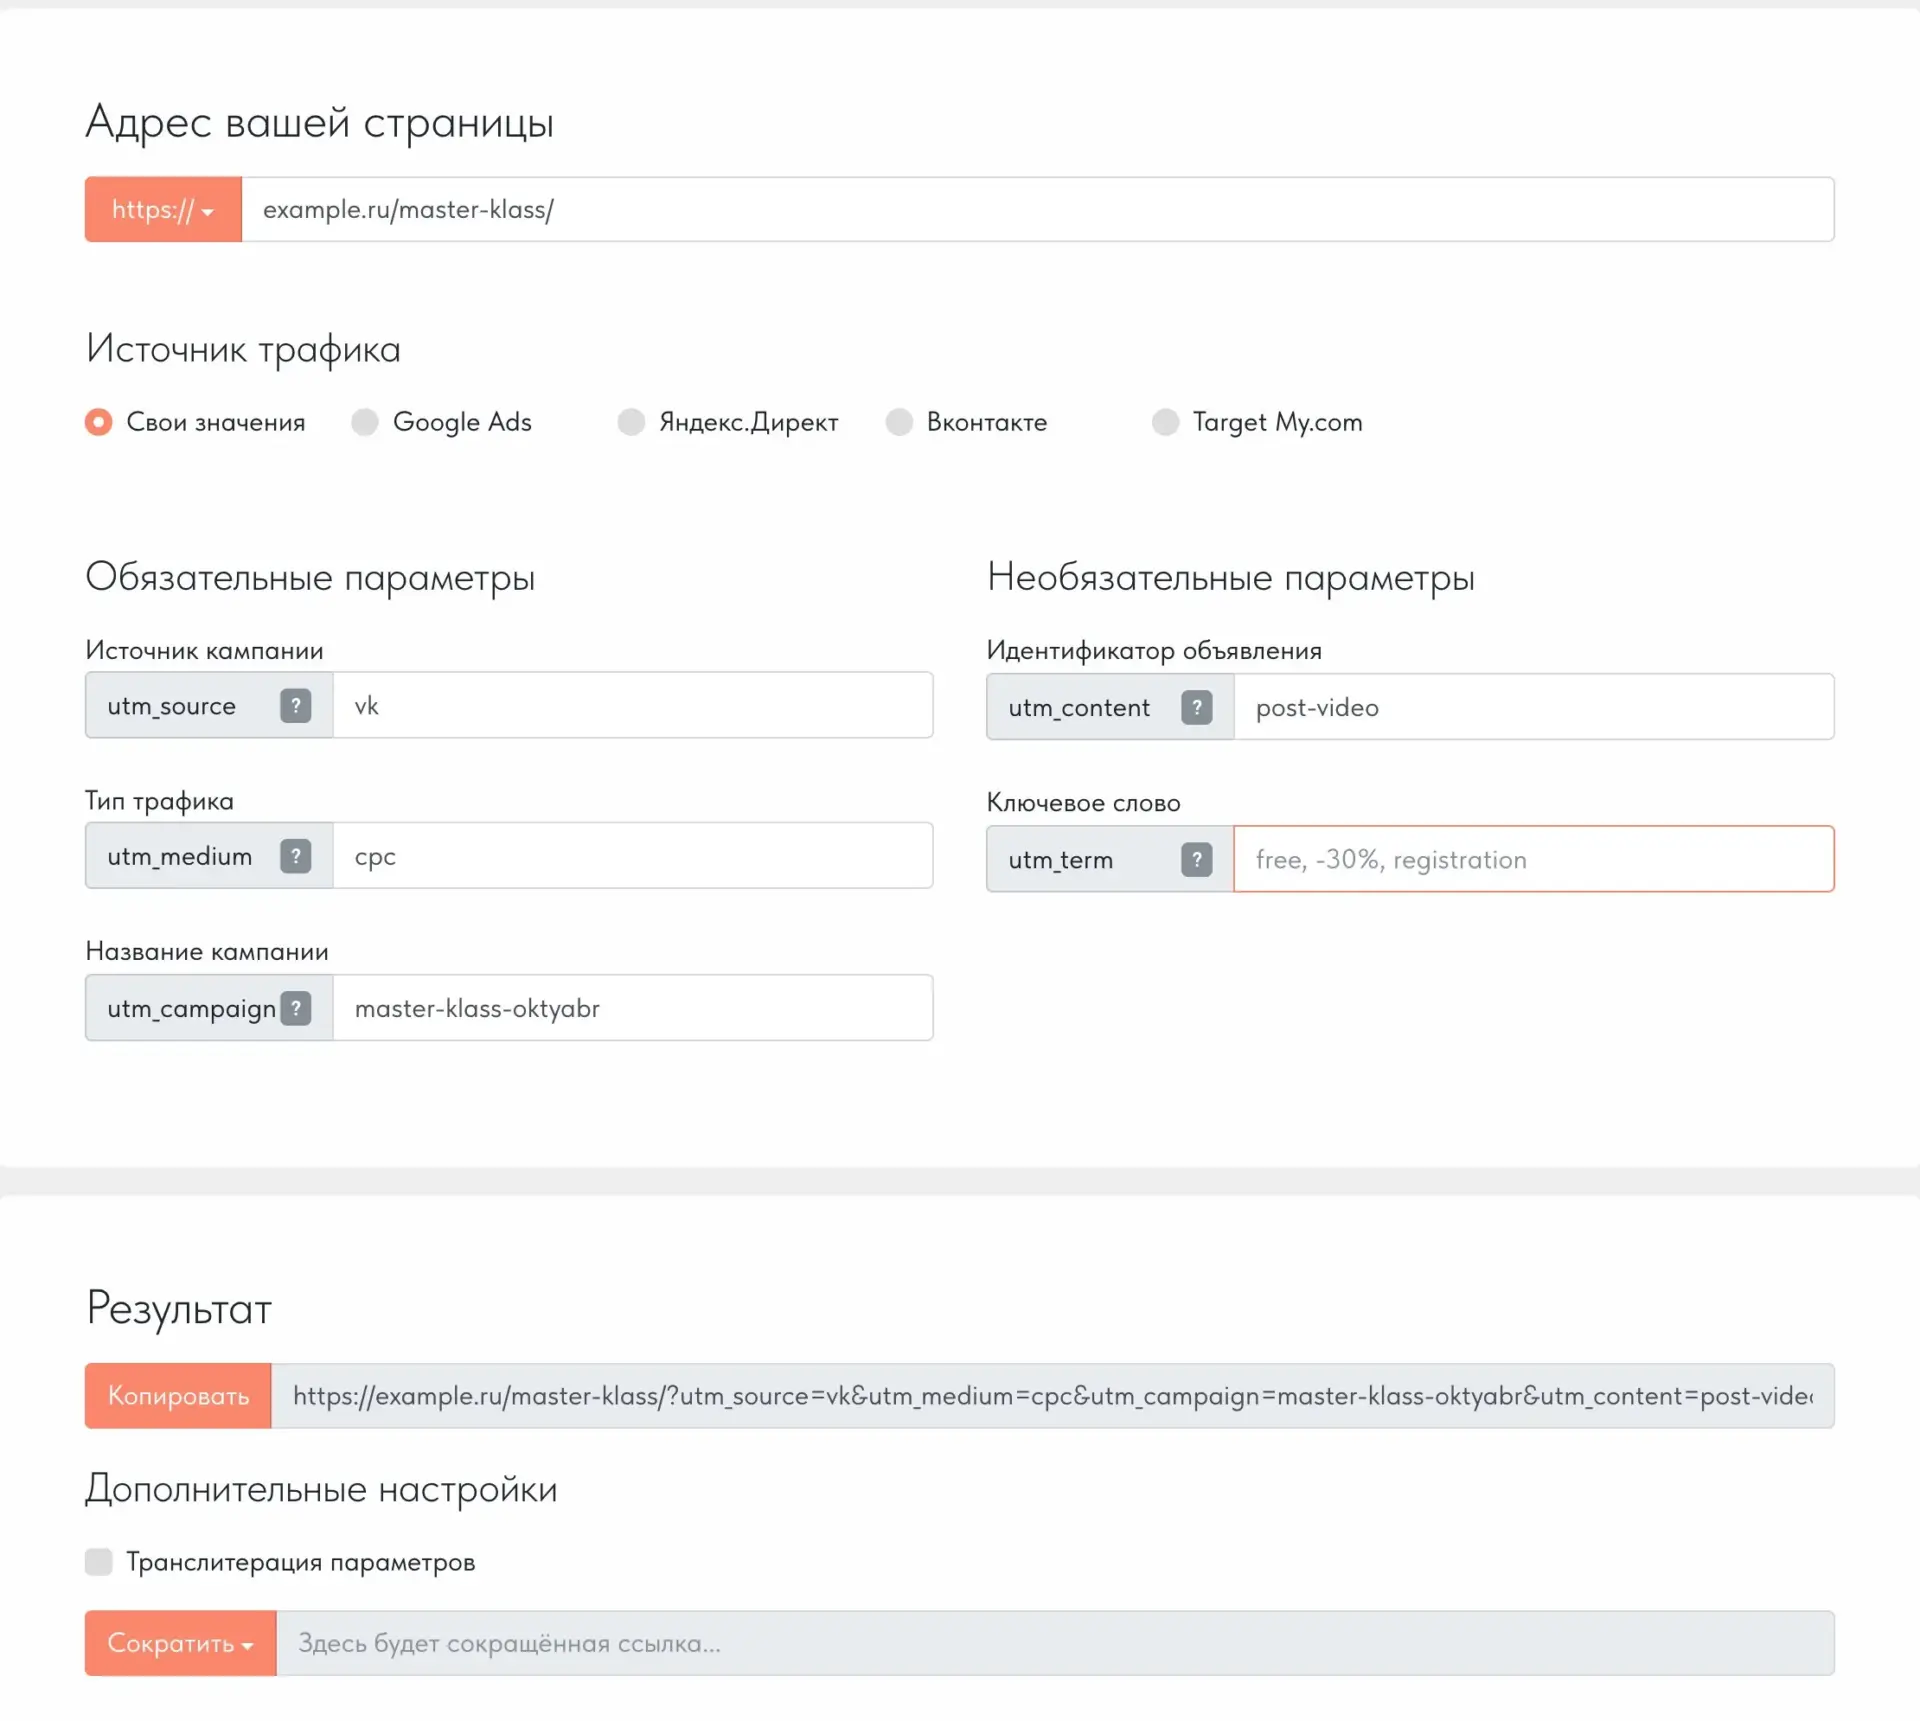Click the utm_campaign field master-klass-oktyabr

[x=633, y=1008]
